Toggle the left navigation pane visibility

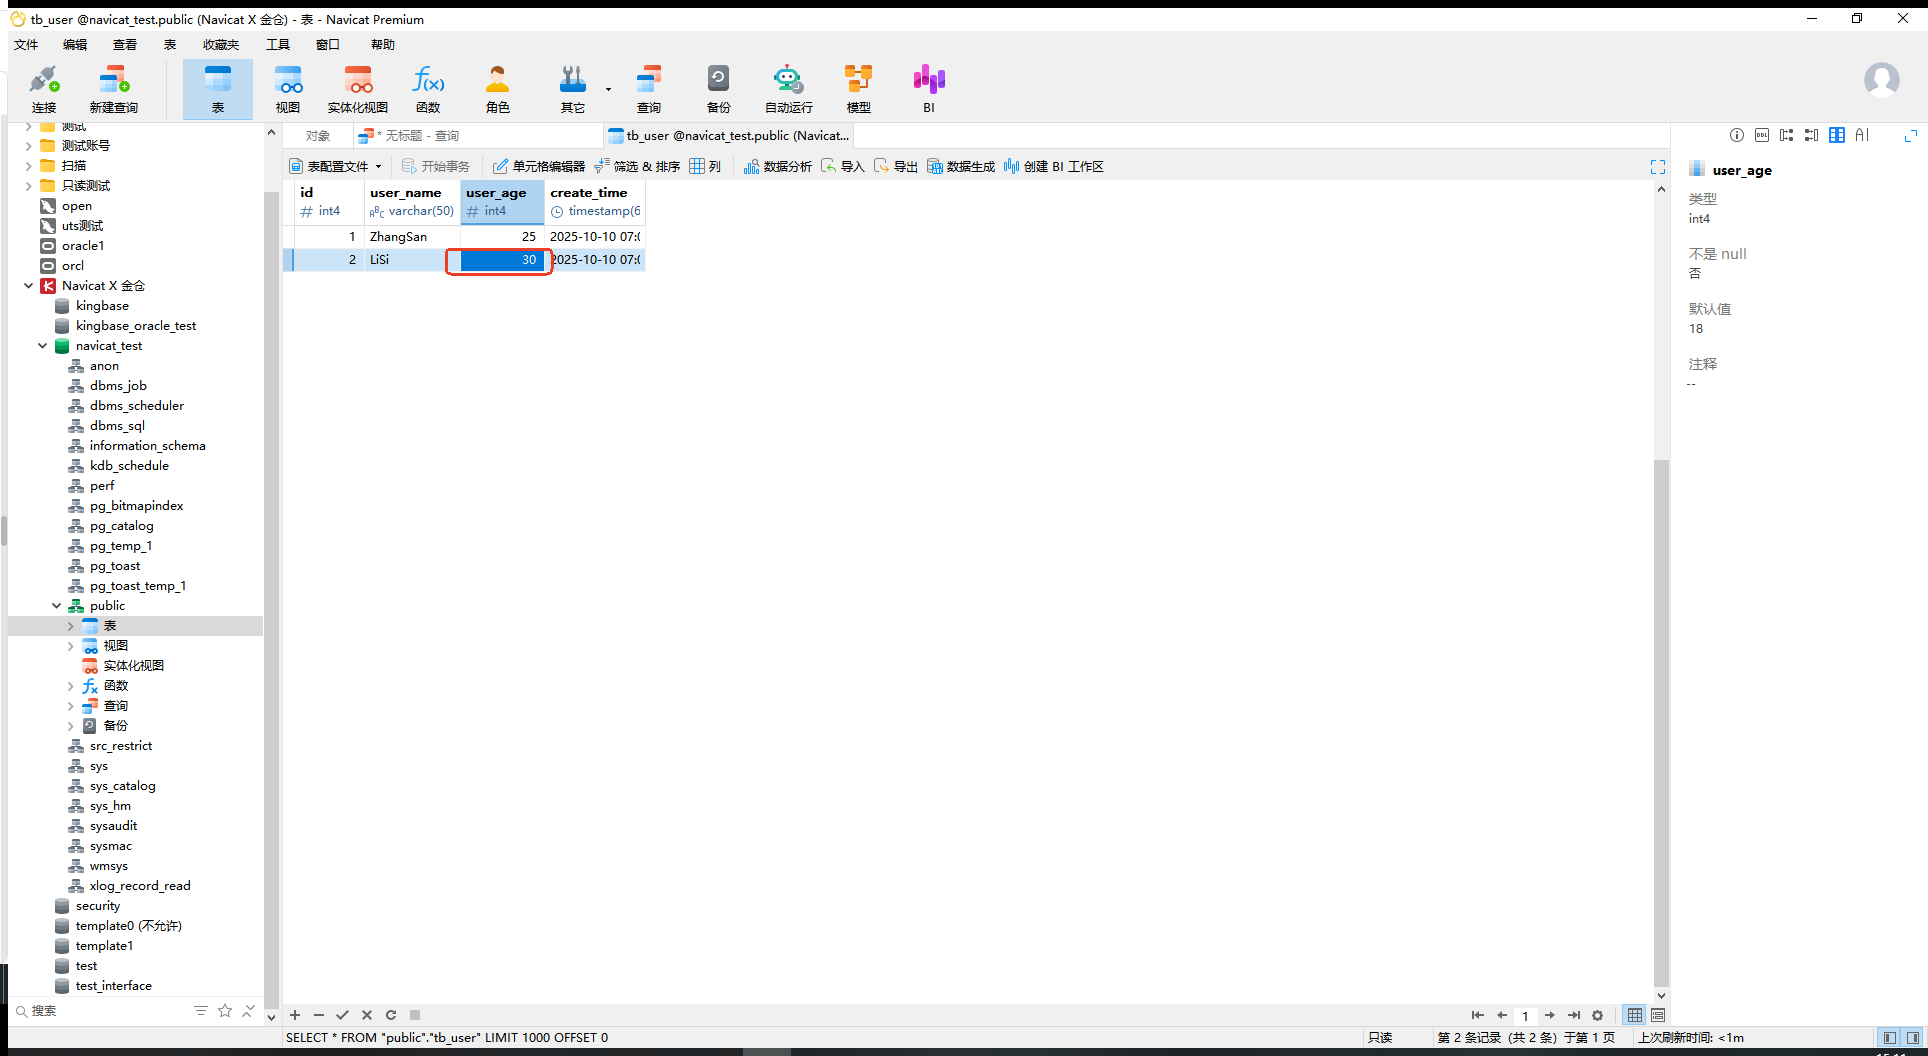1889,1038
